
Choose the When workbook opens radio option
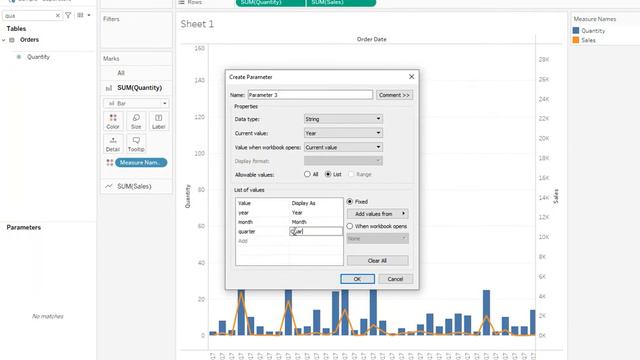pos(350,226)
